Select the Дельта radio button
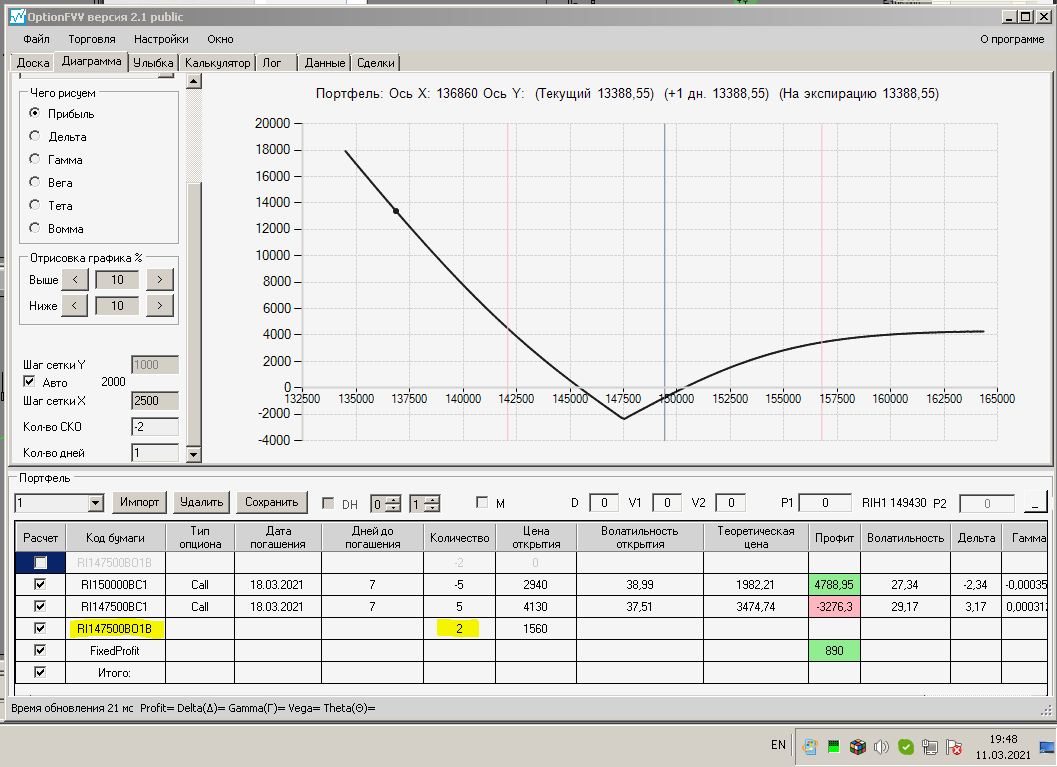 pyautogui.click(x=35, y=136)
